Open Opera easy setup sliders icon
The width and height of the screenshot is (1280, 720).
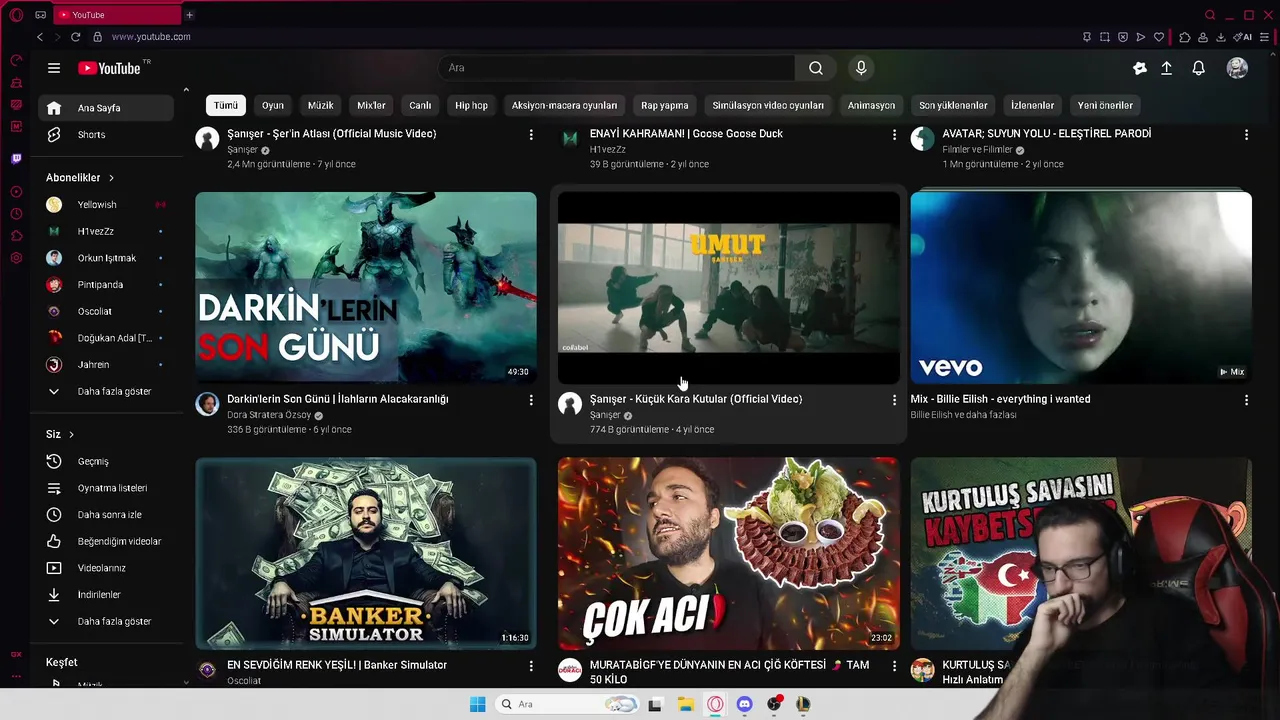tap(1265, 37)
